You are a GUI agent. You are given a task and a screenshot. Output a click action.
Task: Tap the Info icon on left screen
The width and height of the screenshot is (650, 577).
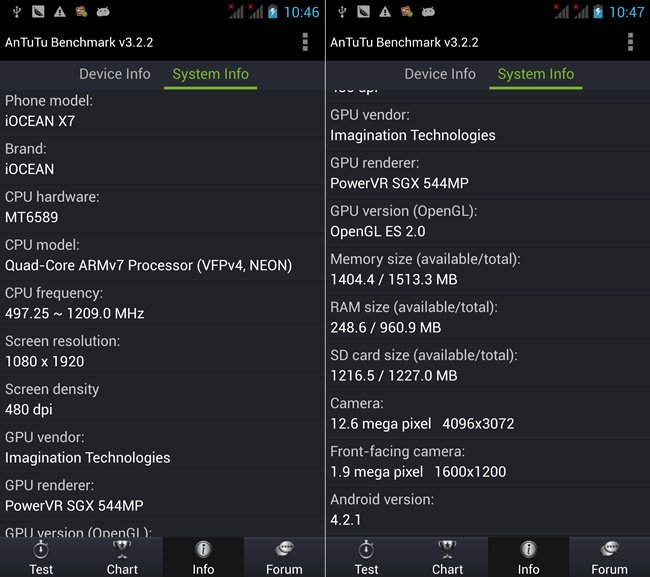pyautogui.click(x=203, y=549)
